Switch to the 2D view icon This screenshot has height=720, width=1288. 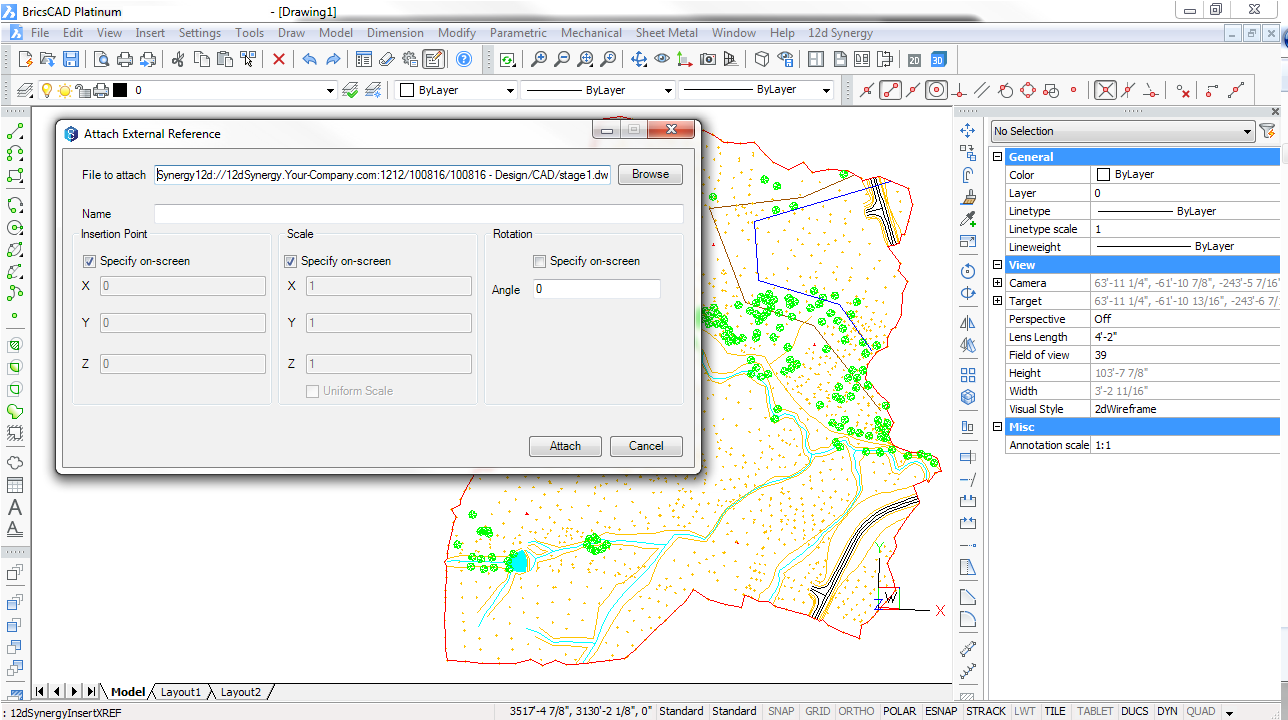[x=914, y=59]
